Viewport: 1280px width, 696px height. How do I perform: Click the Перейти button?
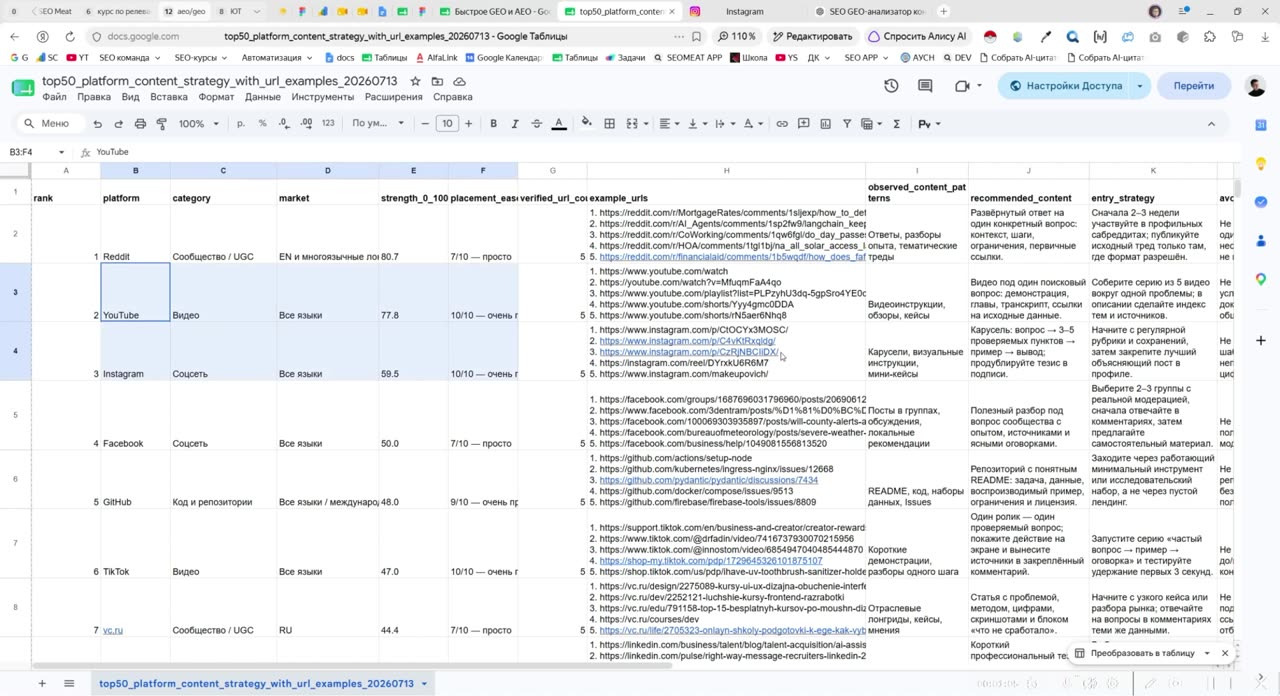(1194, 86)
